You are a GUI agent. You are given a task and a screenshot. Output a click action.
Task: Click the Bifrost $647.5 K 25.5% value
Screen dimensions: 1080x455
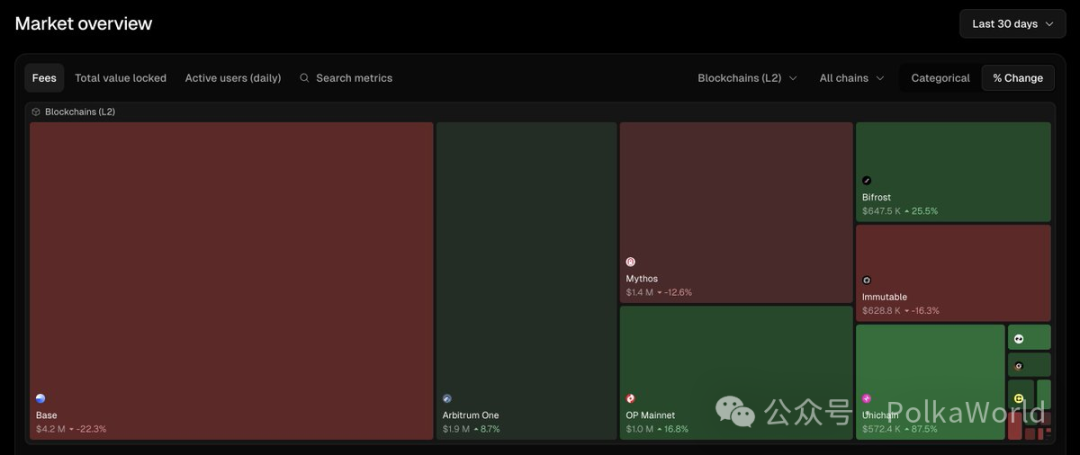[x=900, y=211]
